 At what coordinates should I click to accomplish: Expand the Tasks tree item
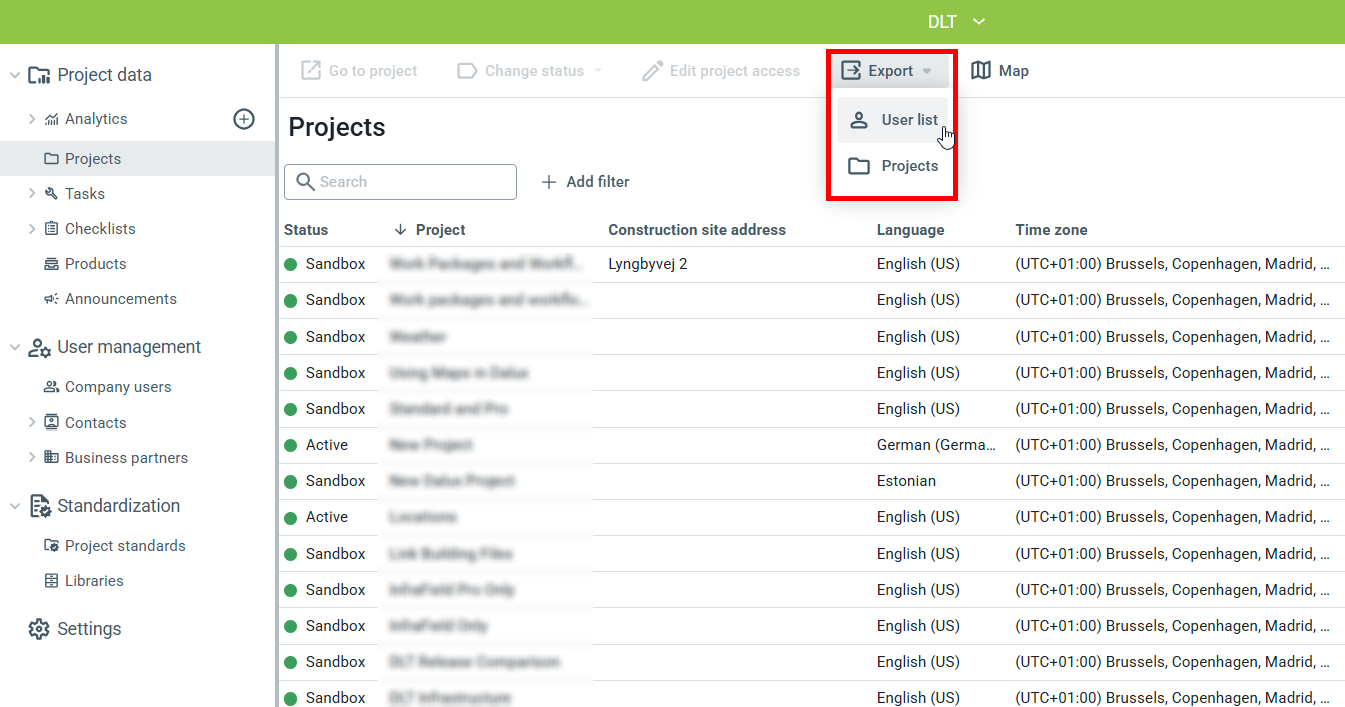(32, 194)
